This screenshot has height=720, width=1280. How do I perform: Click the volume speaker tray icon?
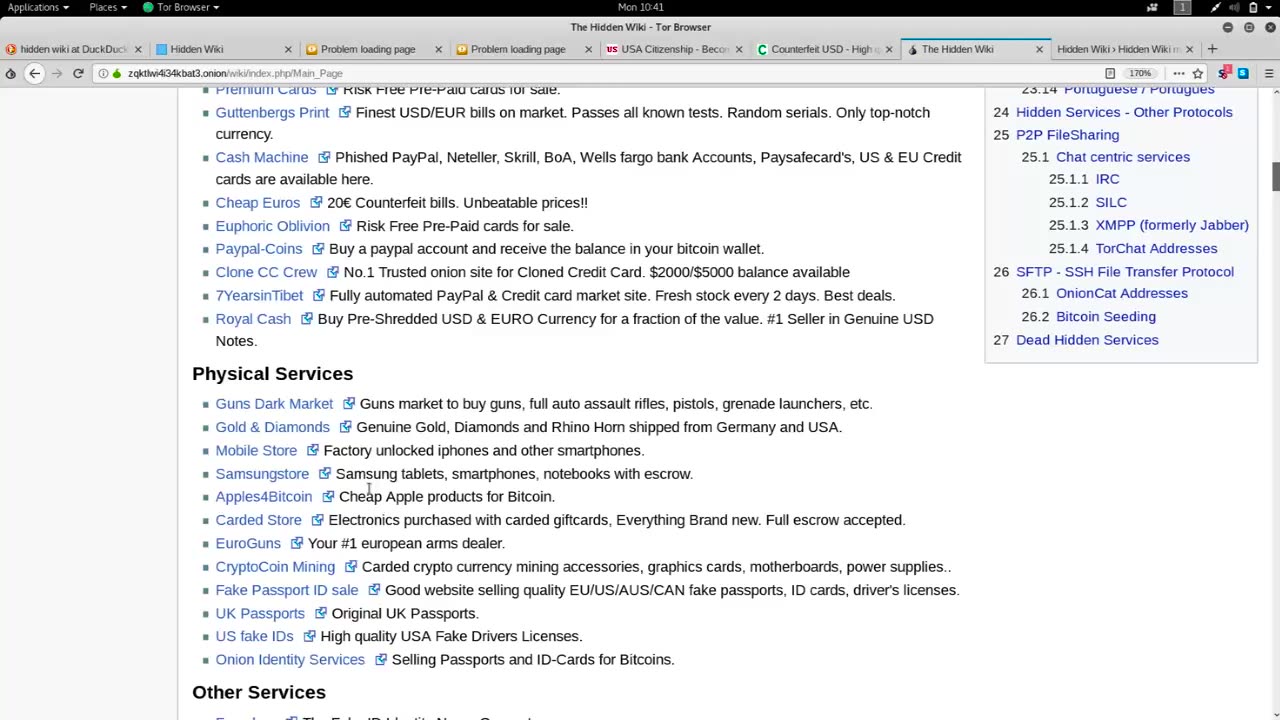click(x=1234, y=7)
